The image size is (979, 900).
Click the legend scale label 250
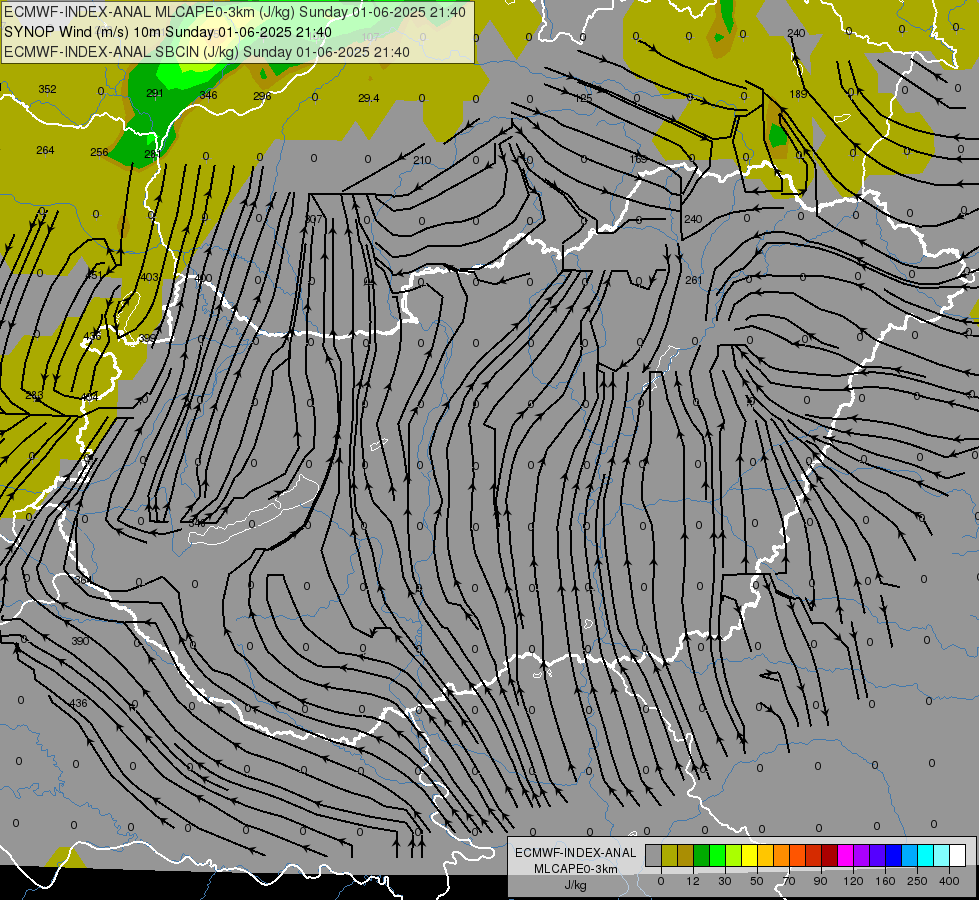point(917,881)
